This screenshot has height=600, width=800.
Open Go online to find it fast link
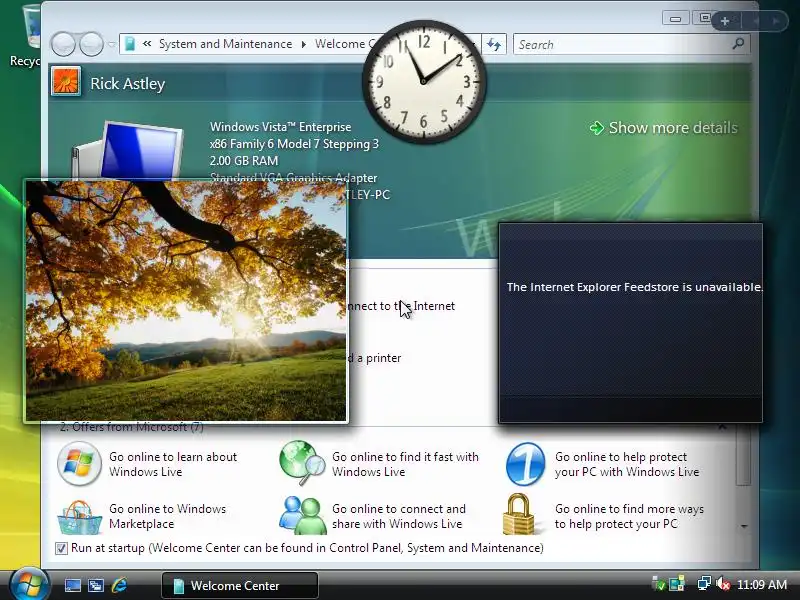coord(405,464)
